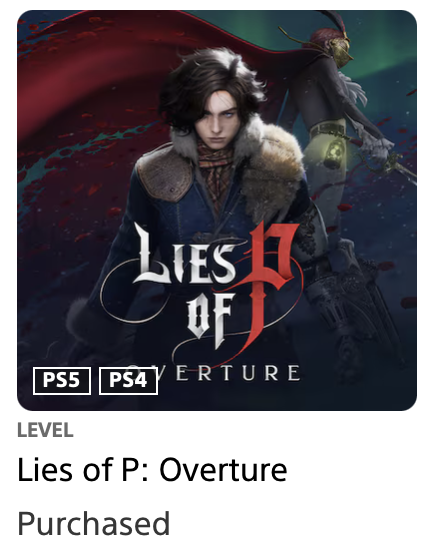Viewport: 436px width, 550px height.
Task: Click the glowing lantern on the belt
Action: (335, 153)
